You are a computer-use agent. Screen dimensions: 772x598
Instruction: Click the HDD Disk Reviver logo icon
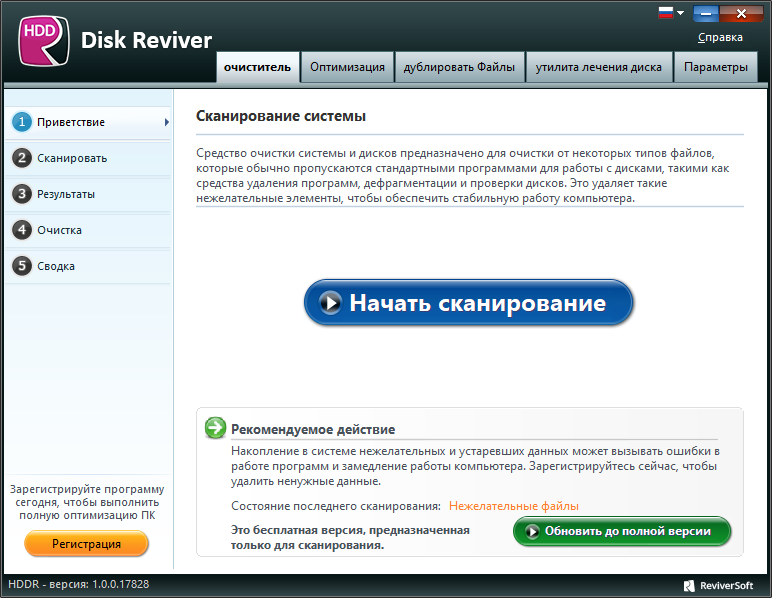point(43,40)
